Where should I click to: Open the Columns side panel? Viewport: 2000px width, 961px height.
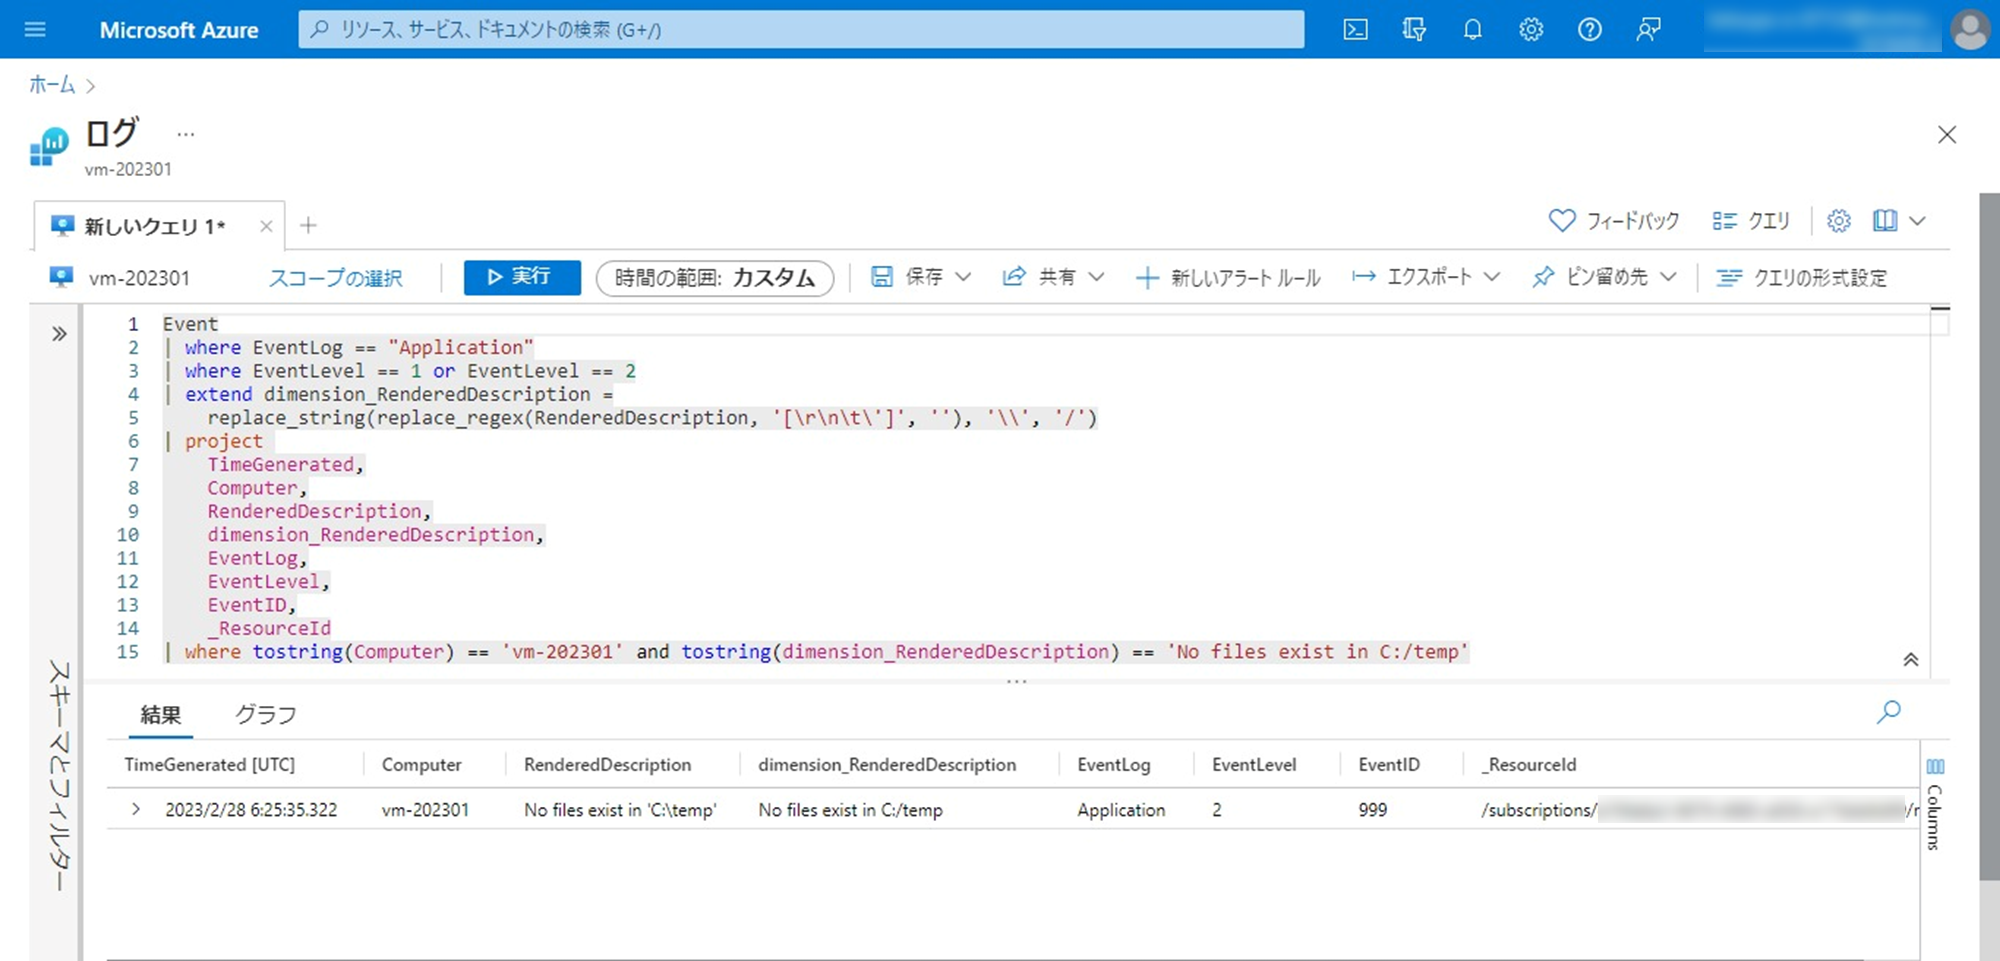click(x=1935, y=803)
